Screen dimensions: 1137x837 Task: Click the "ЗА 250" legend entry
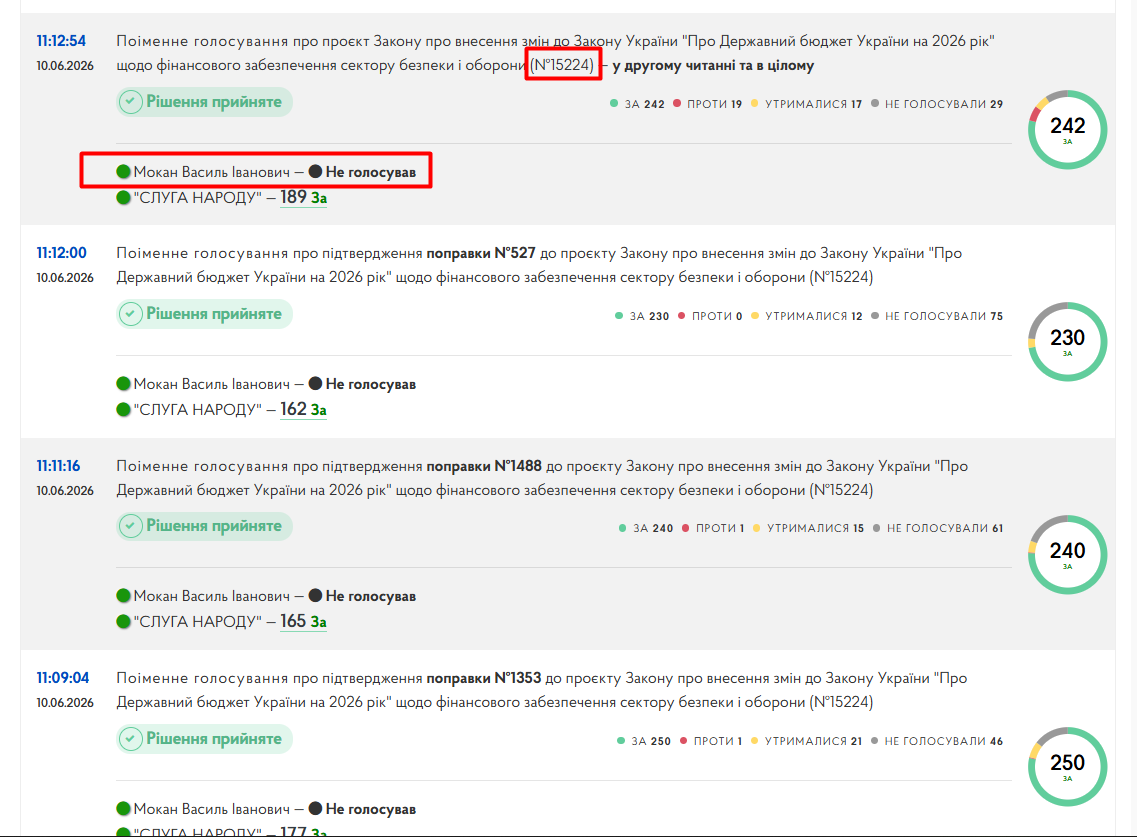[x=644, y=741]
